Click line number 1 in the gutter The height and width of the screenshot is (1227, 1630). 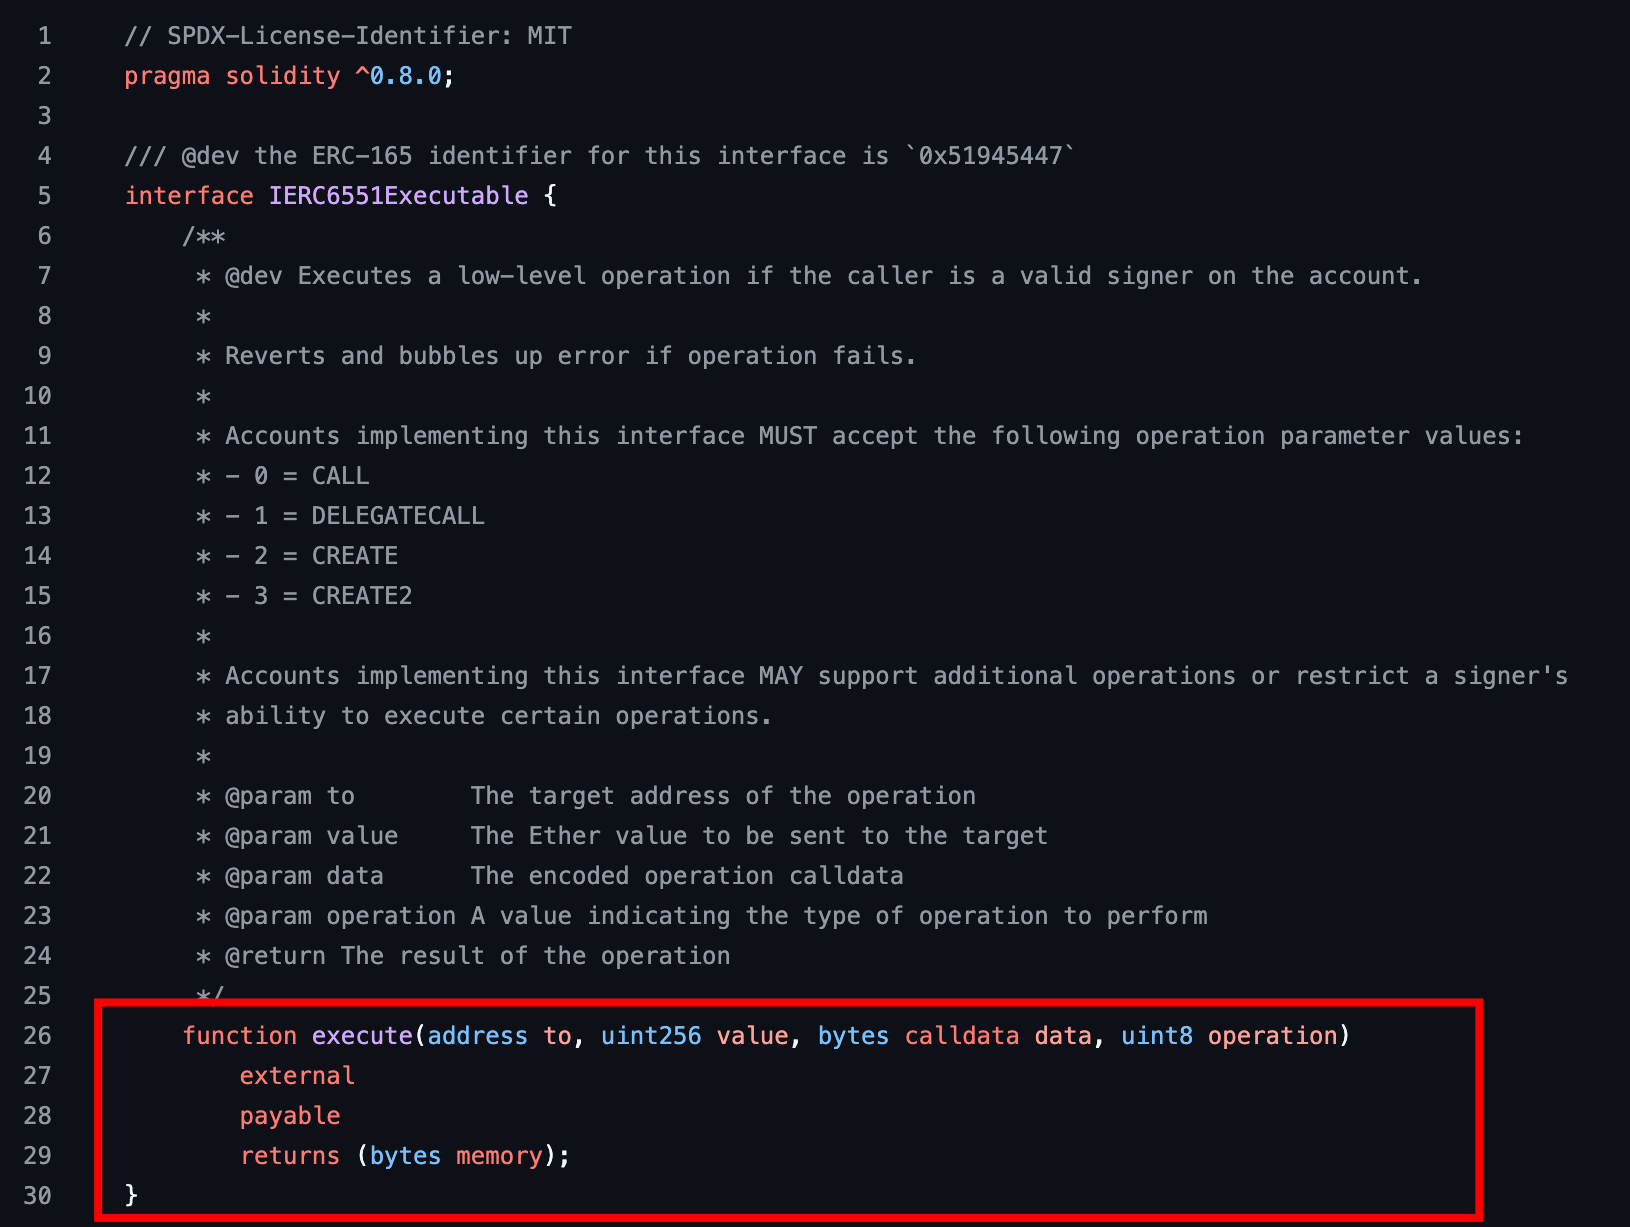[44, 36]
